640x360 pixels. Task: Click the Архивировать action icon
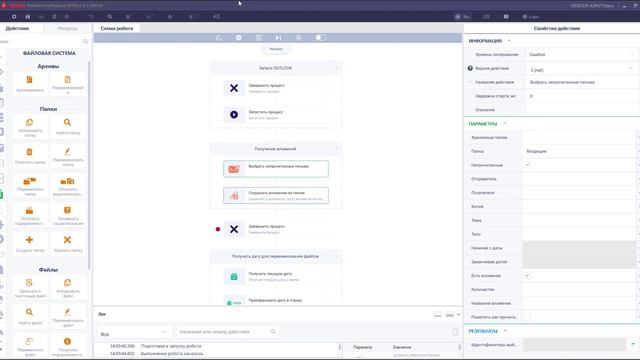pyautogui.click(x=29, y=80)
